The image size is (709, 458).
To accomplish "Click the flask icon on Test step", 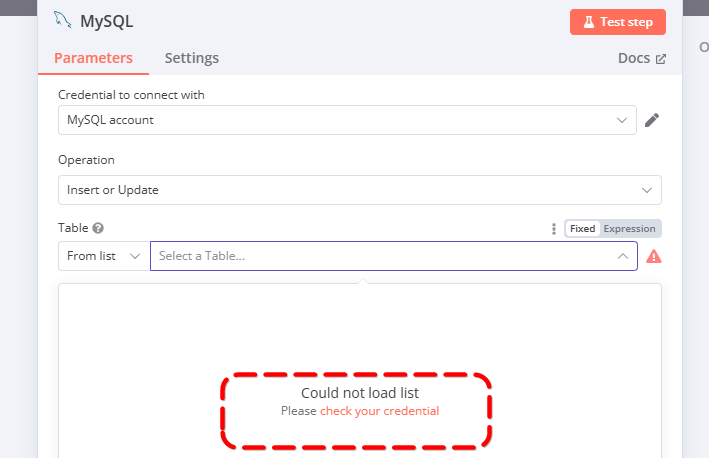I will (588, 22).
